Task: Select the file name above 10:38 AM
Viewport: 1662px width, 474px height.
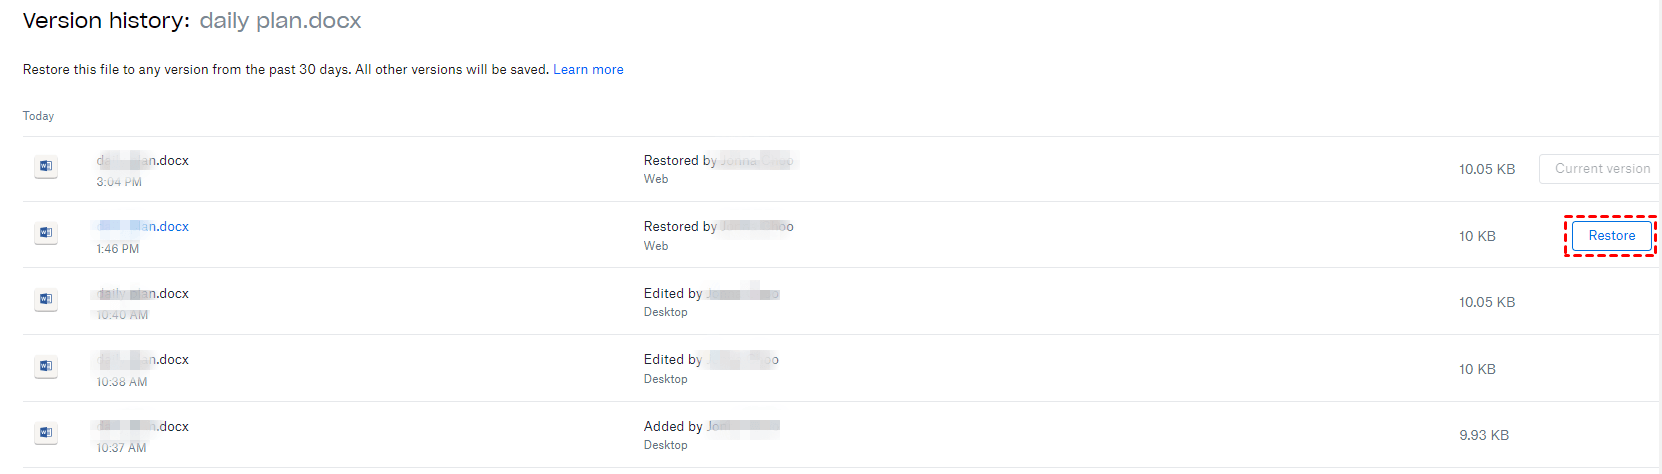Action: pyautogui.click(x=143, y=360)
